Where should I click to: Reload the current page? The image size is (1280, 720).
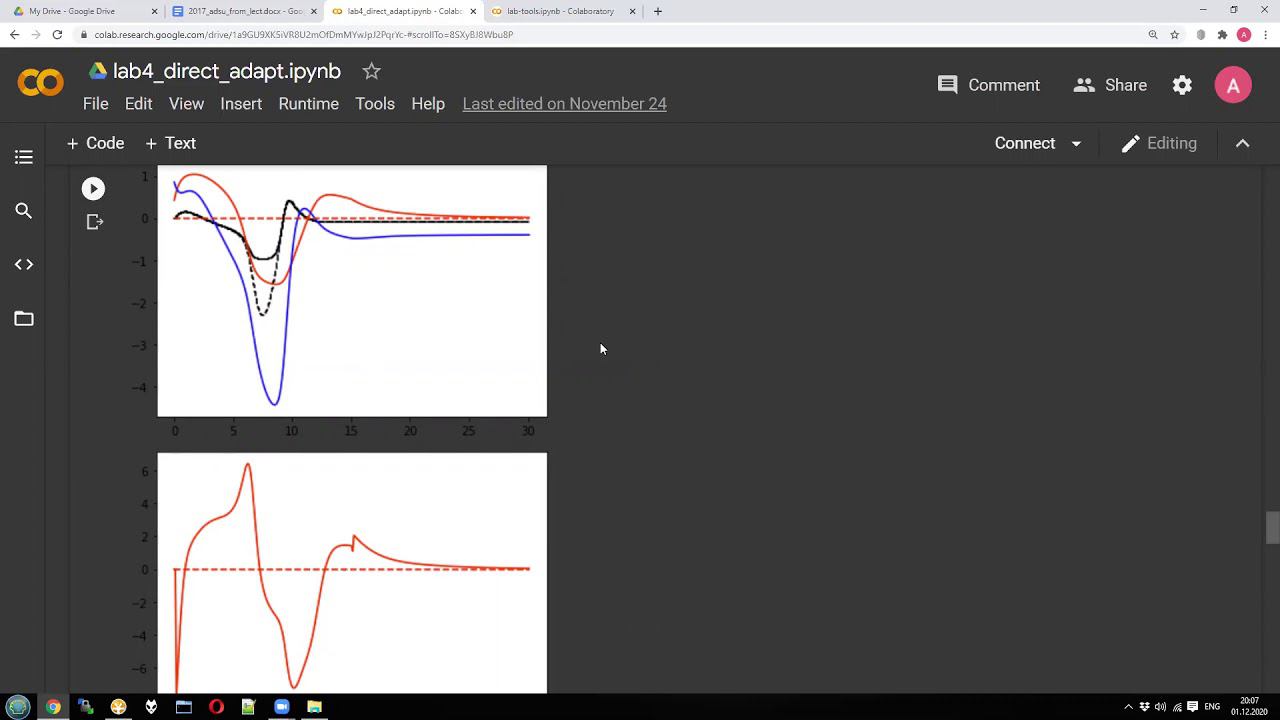(57, 34)
